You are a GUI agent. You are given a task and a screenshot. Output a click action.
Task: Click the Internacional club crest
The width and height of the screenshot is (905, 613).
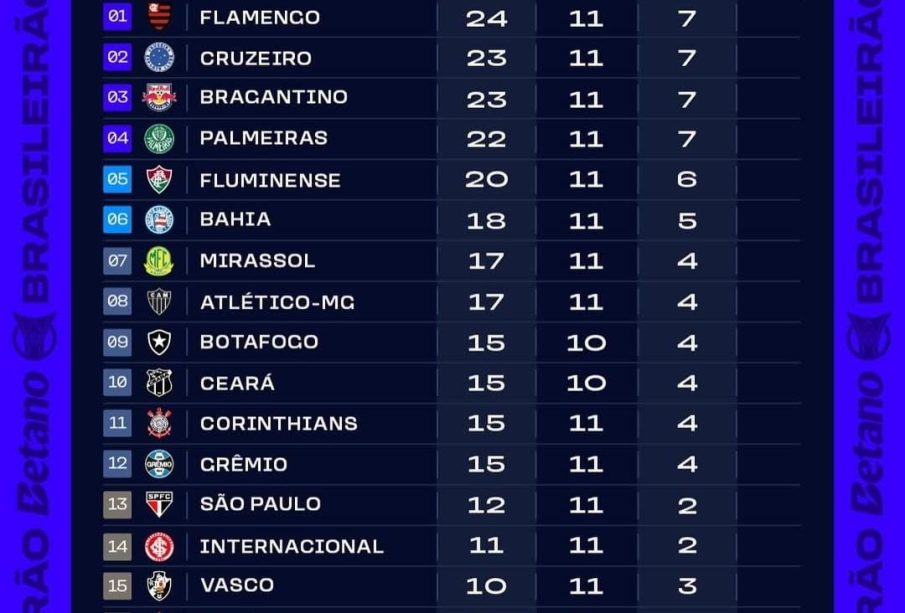(x=159, y=546)
